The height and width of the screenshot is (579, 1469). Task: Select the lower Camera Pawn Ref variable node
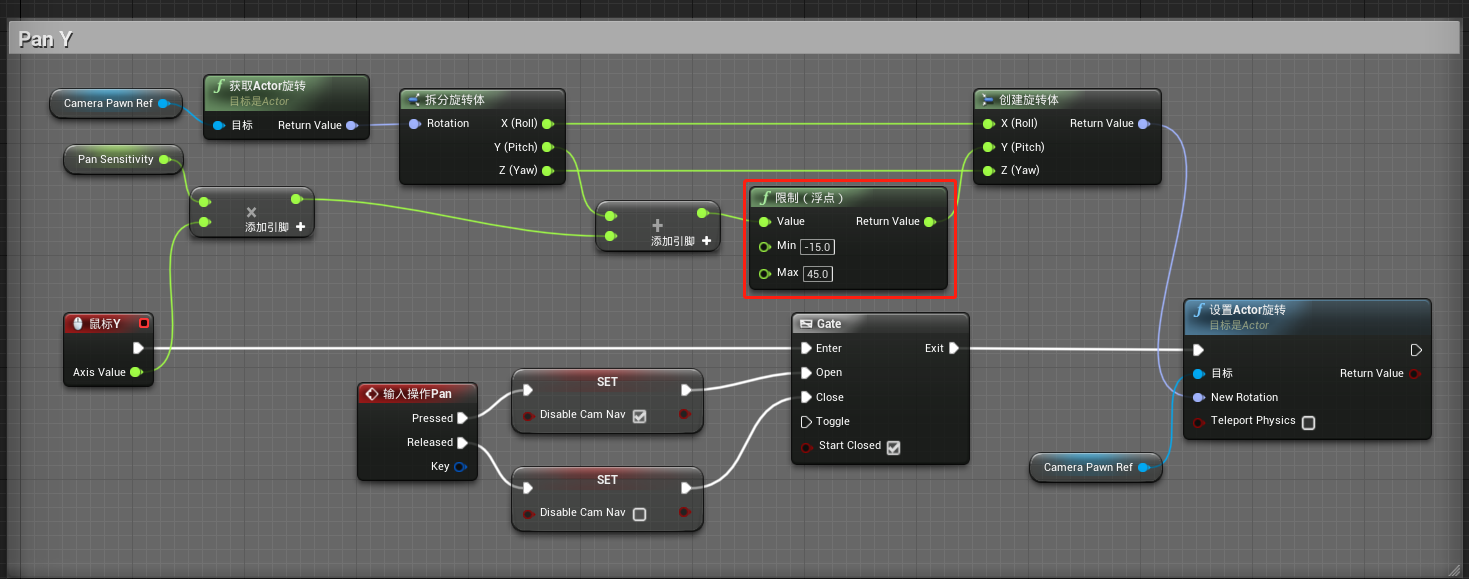(x=1096, y=467)
